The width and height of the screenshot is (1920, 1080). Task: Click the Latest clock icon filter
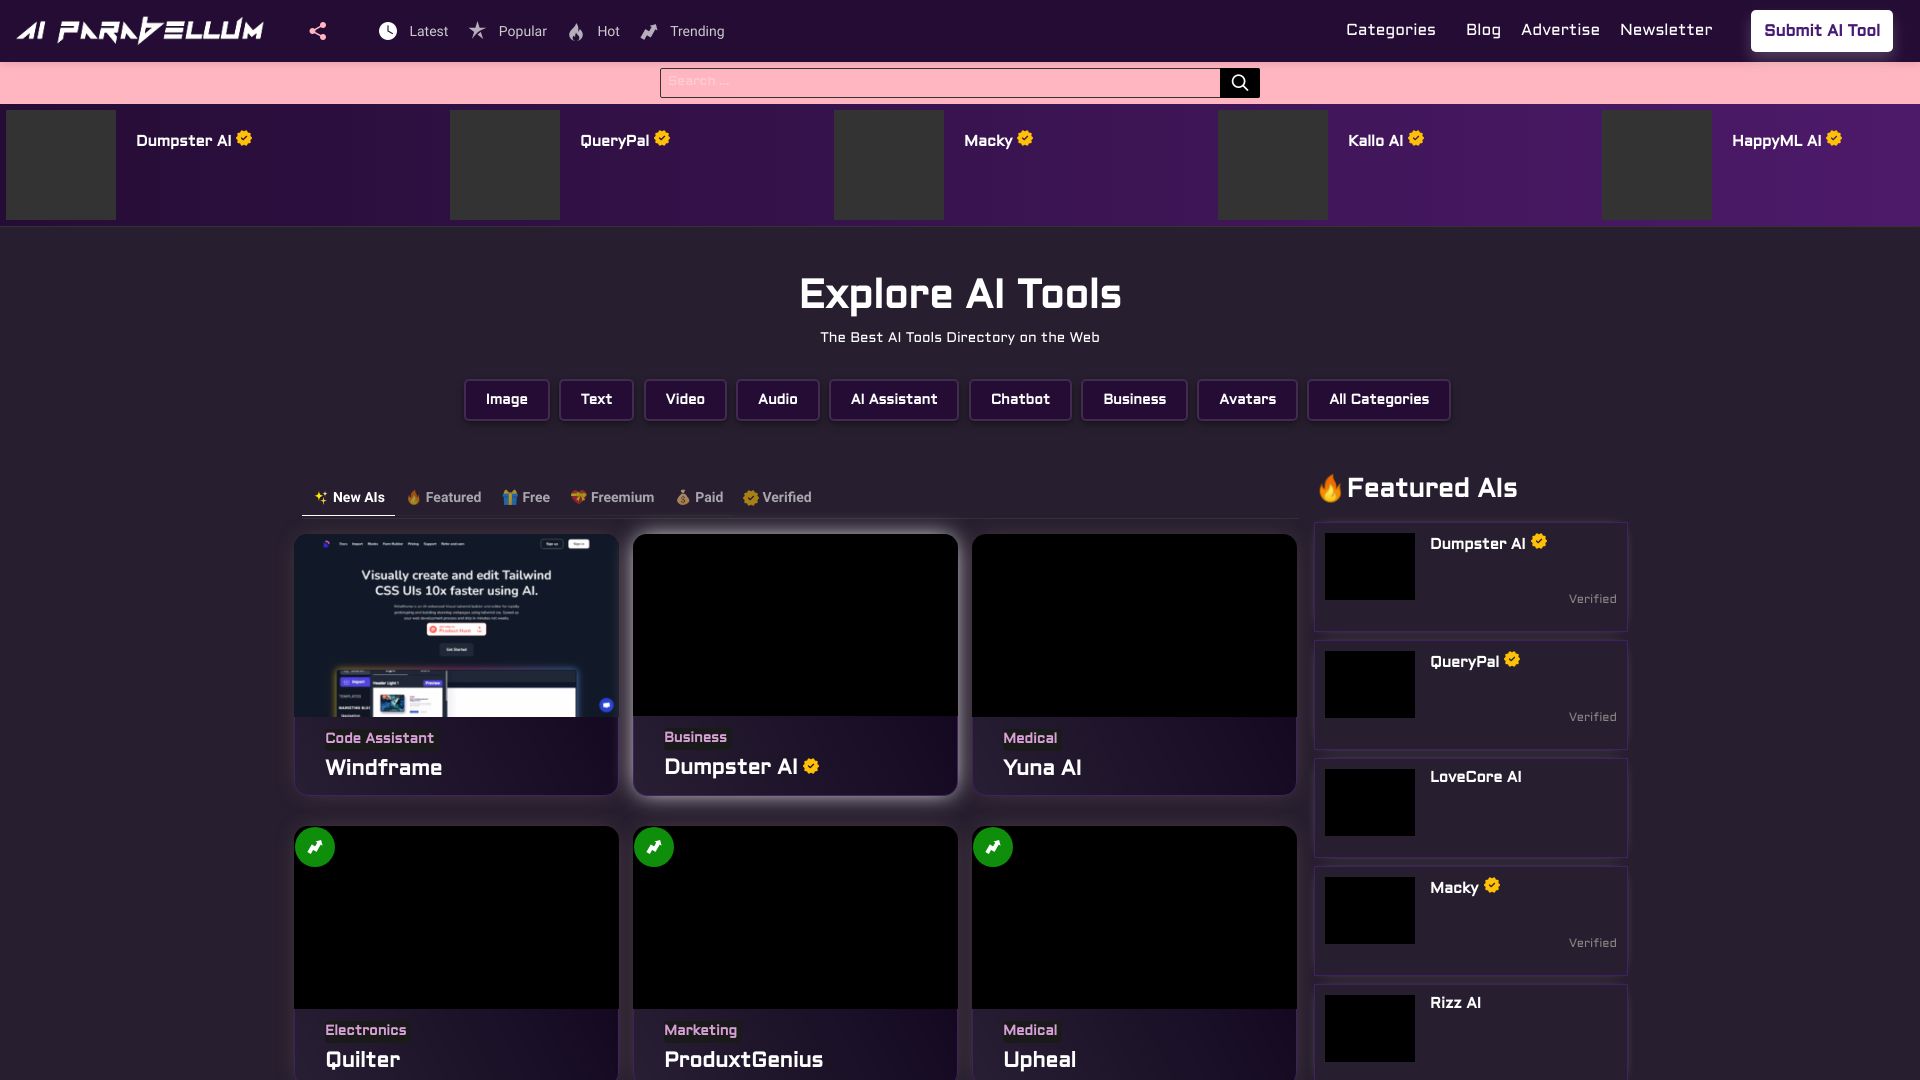[388, 30]
